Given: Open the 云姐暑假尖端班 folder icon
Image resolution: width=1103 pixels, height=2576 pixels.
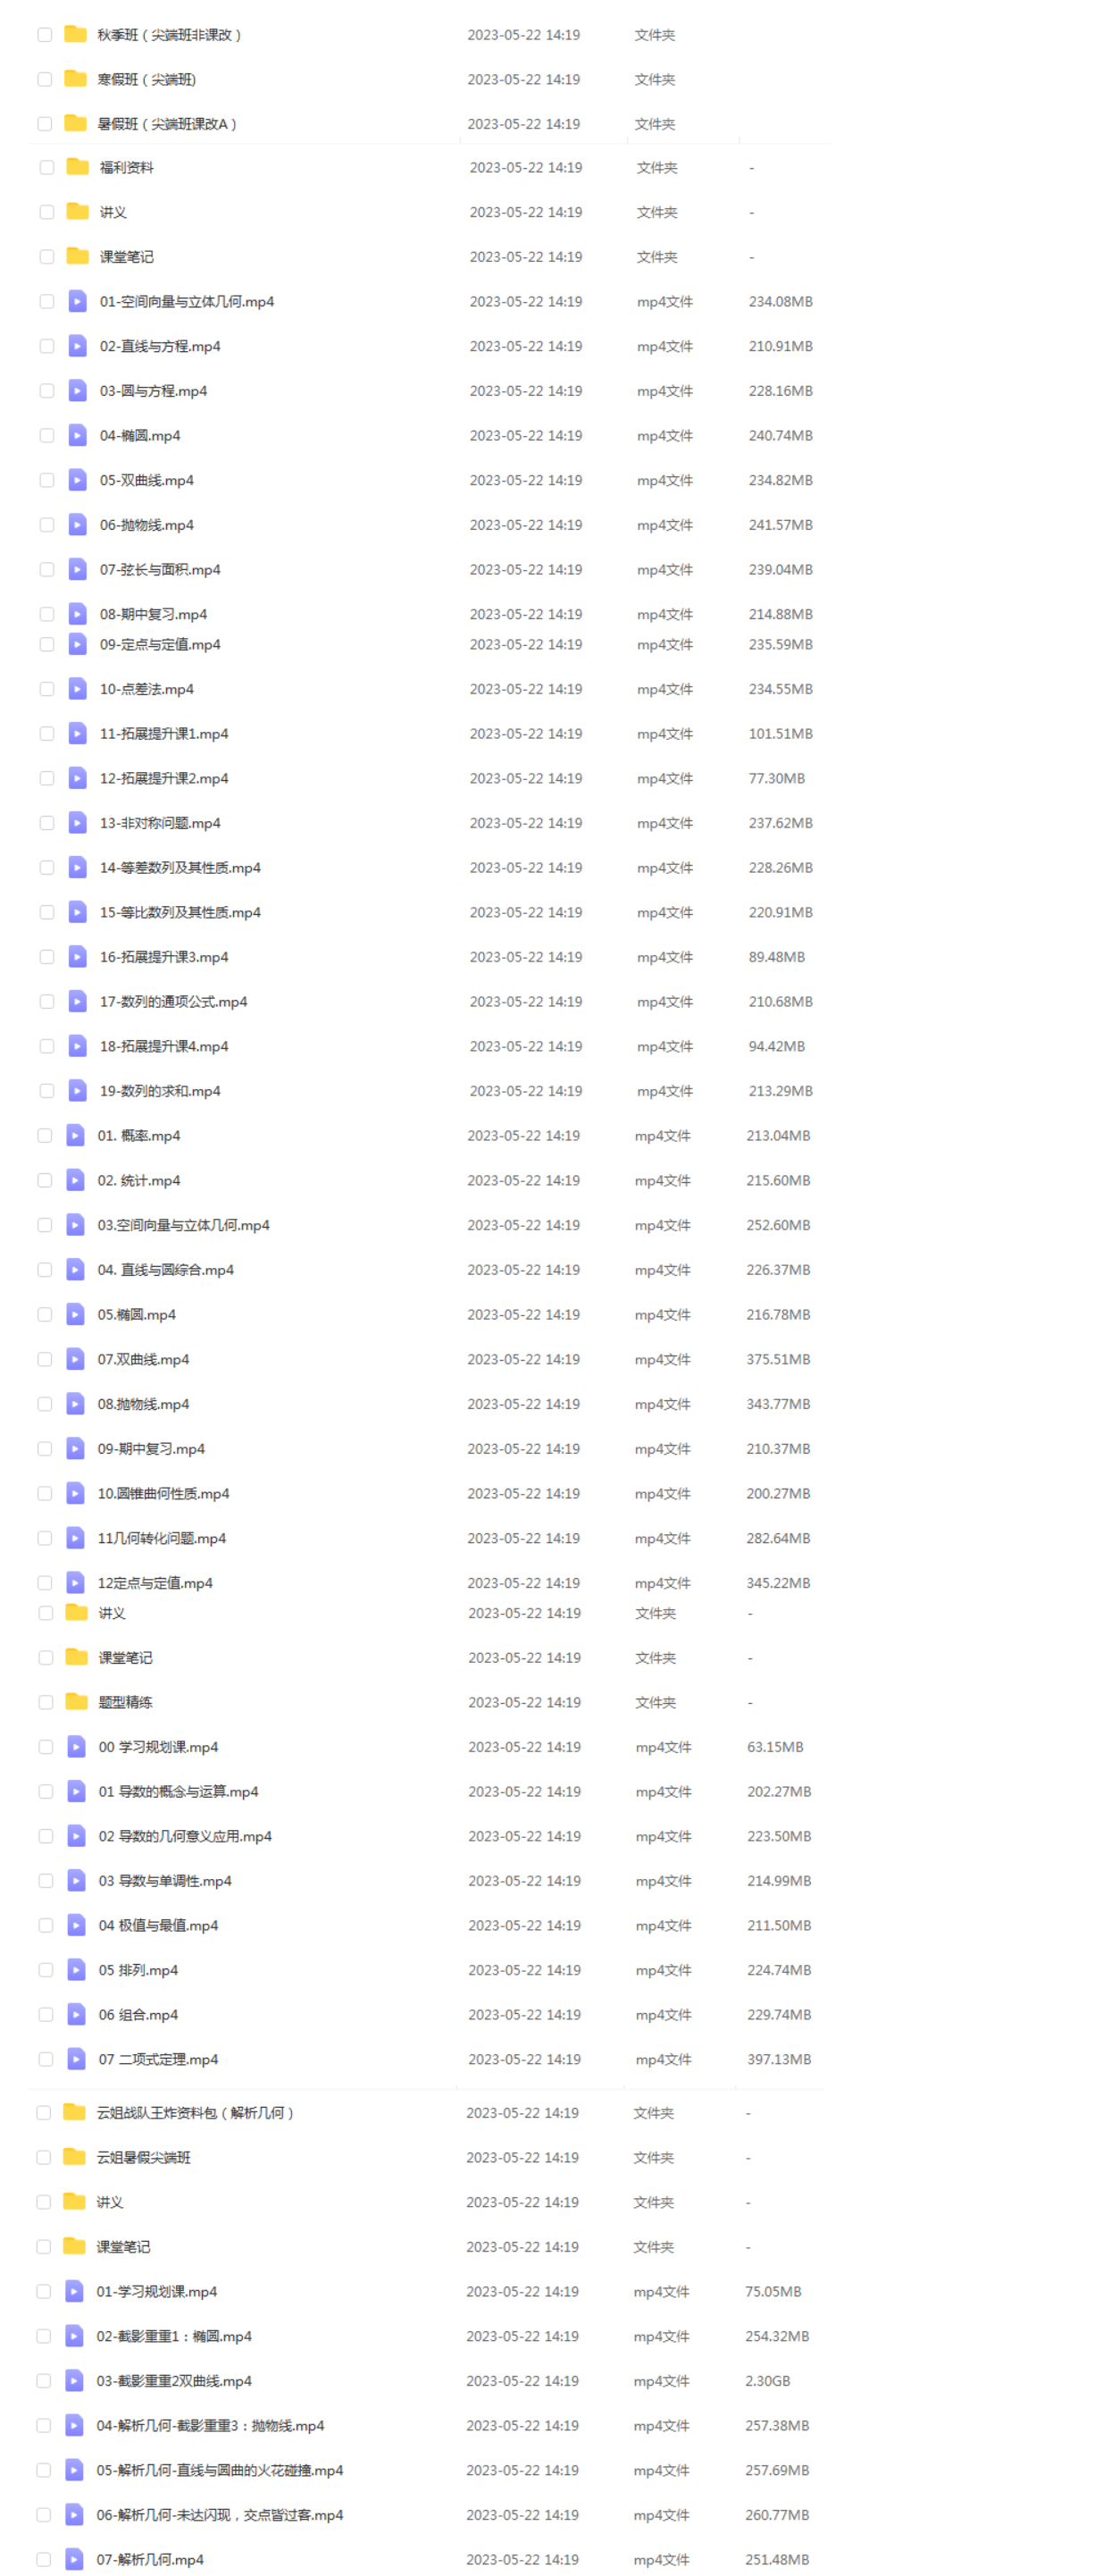Looking at the screenshot, I should point(75,2157).
